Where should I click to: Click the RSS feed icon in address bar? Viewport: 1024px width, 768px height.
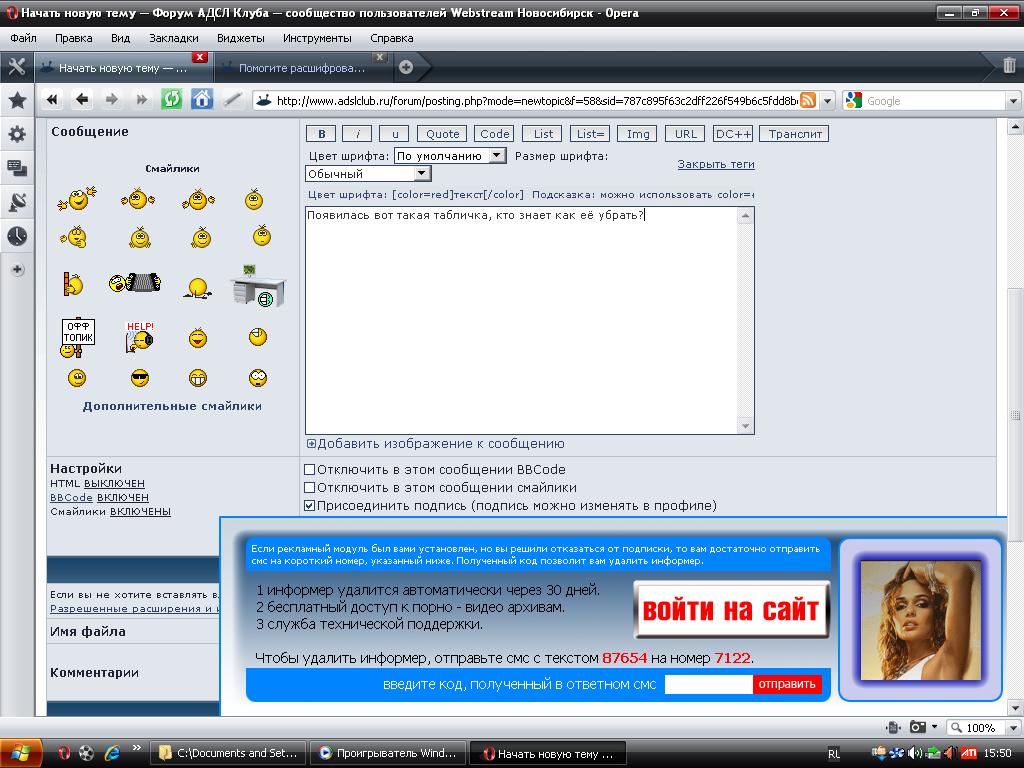coord(807,101)
